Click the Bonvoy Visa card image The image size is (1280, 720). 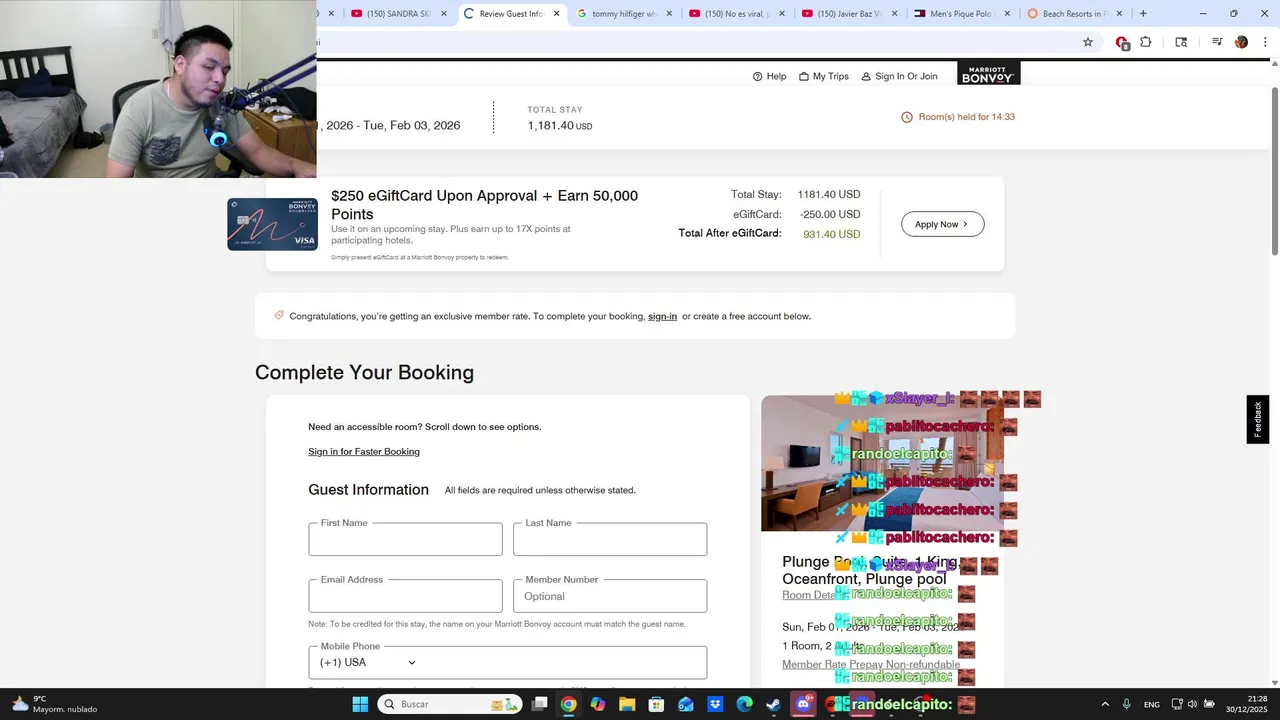click(x=272, y=224)
